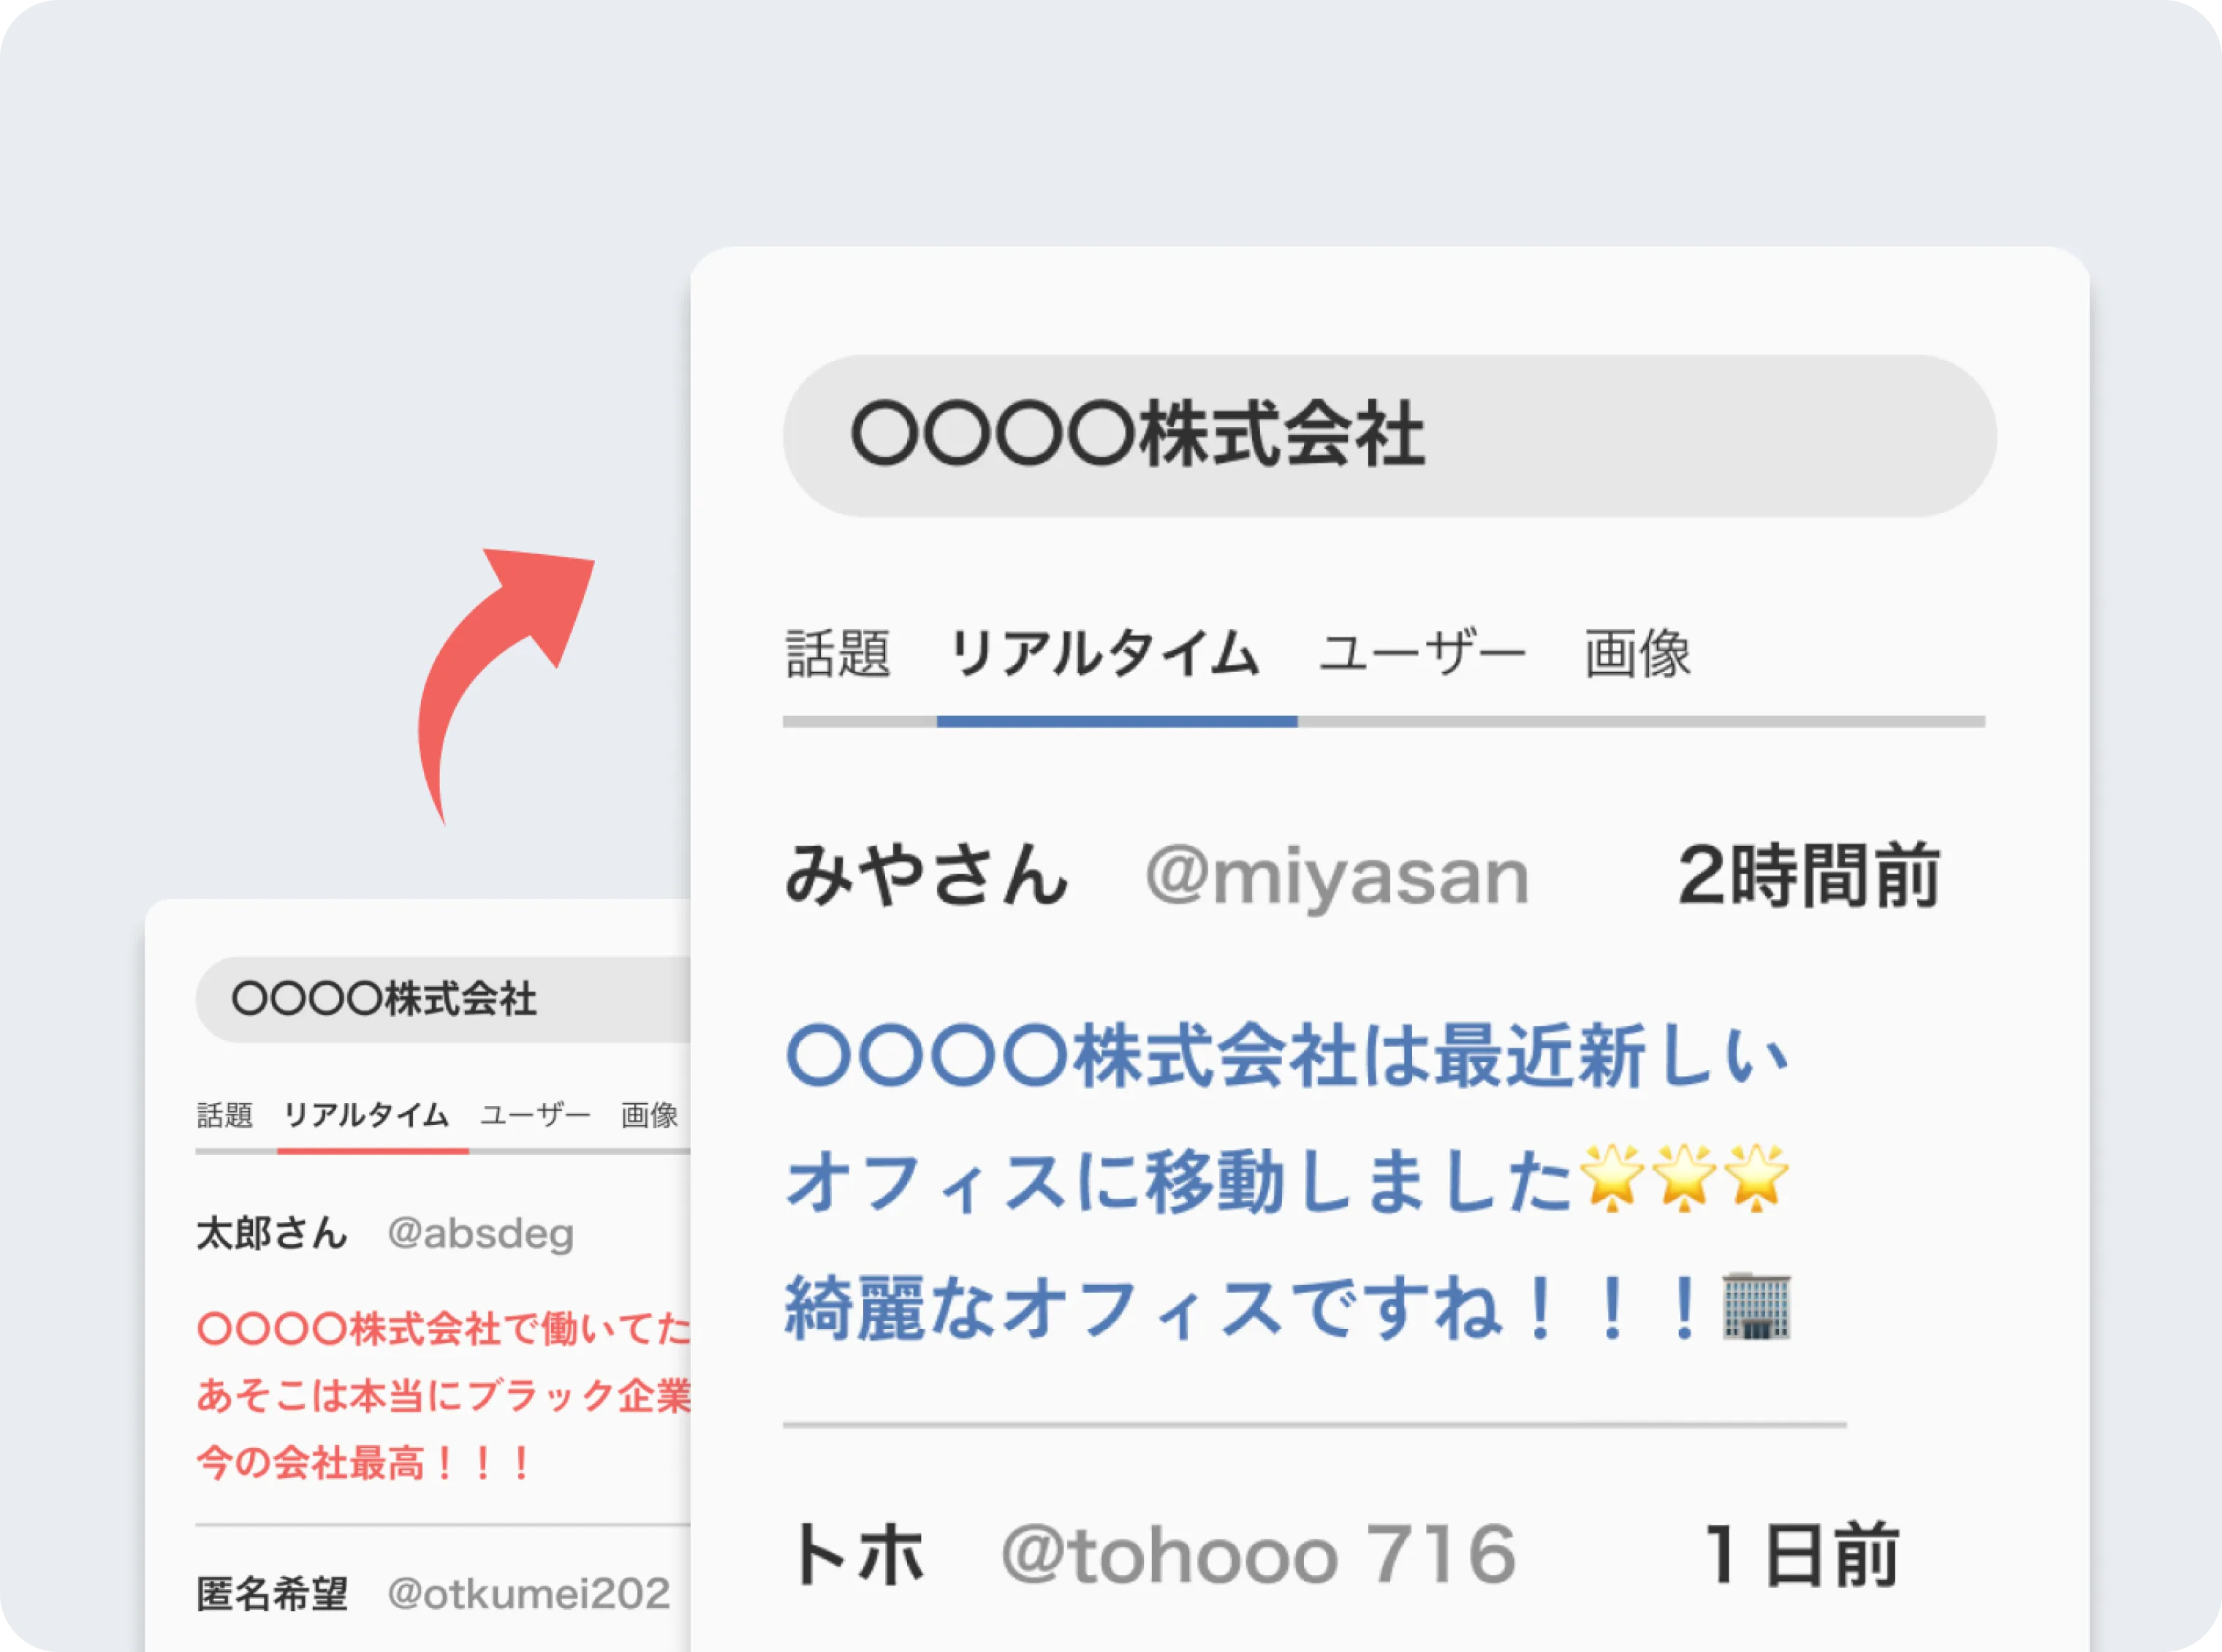The image size is (2222, 1652).
Task: Click the office building emoji in post
Action: tap(1756, 1307)
